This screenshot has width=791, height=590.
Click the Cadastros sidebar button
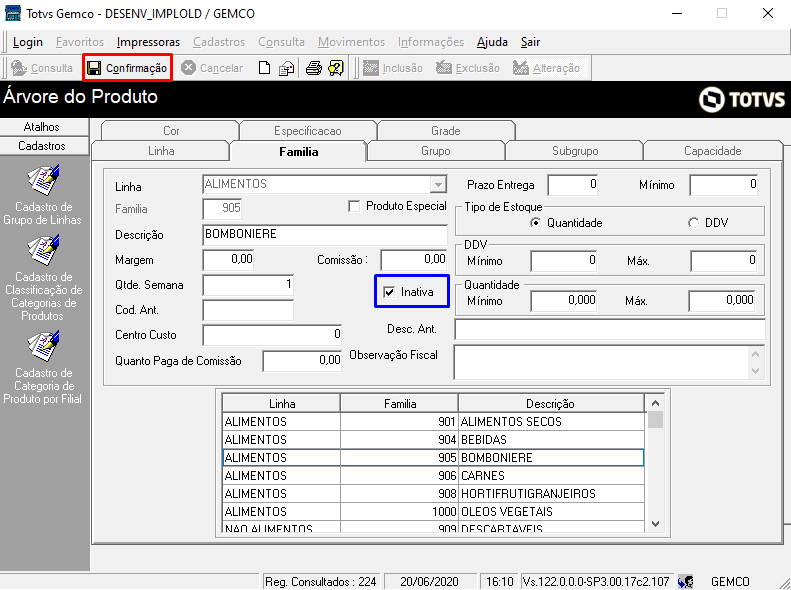click(42, 146)
